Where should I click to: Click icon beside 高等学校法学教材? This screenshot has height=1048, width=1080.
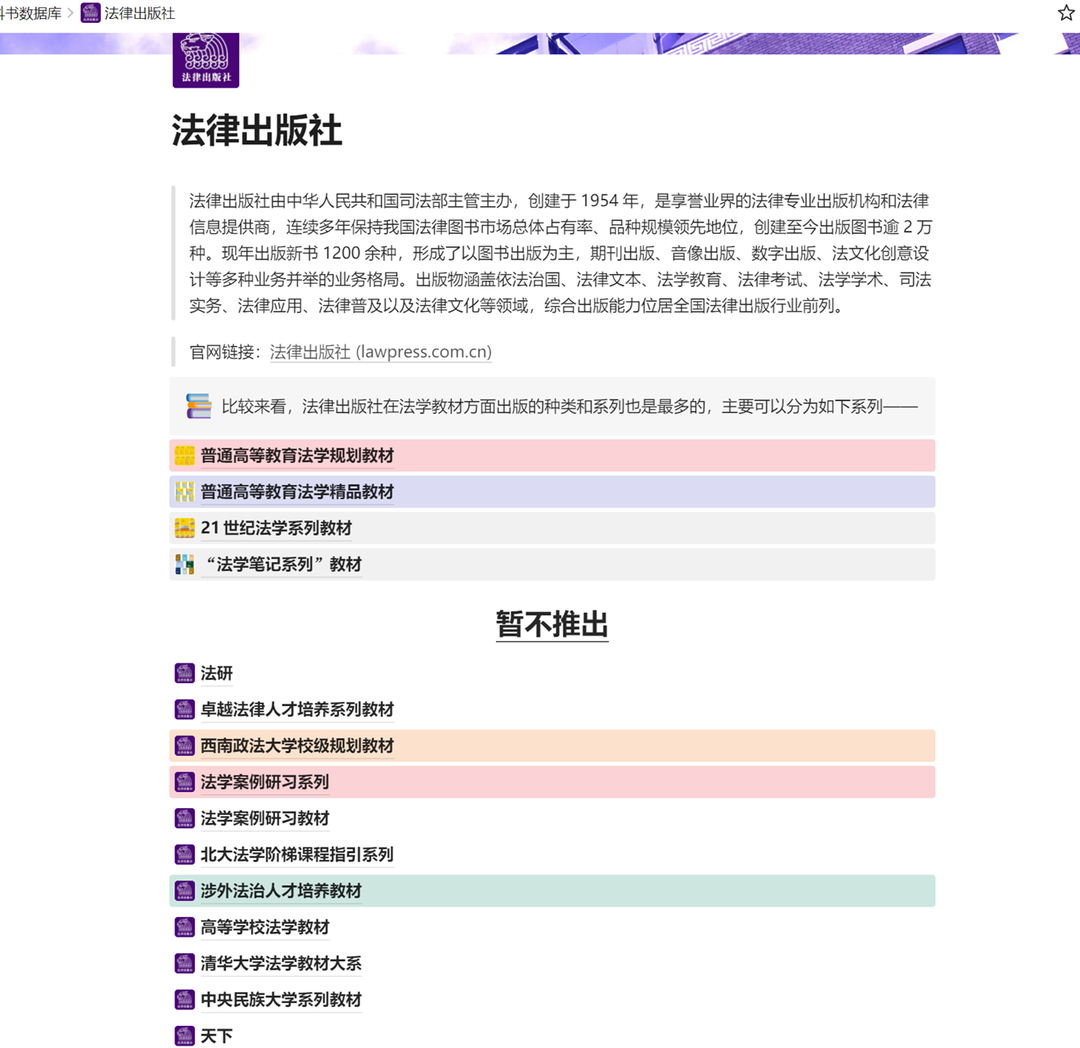click(185, 928)
